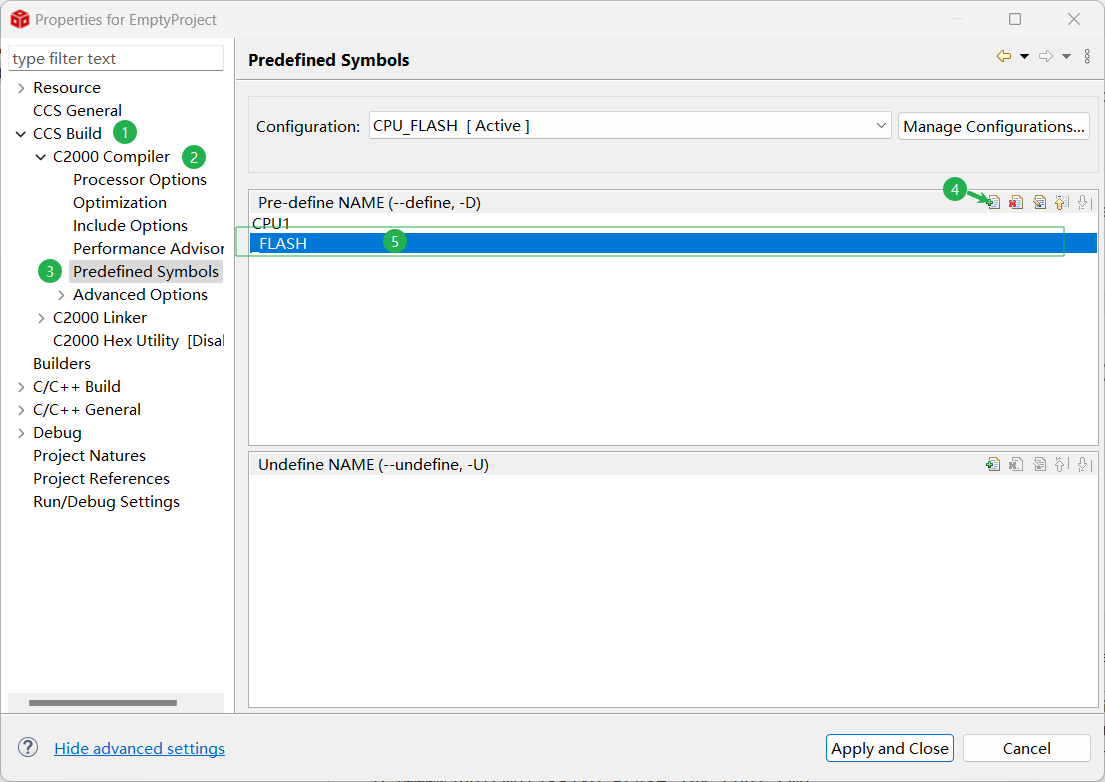
Task: Select the CPU1 predefined symbol
Action: pyautogui.click(x=271, y=223)
